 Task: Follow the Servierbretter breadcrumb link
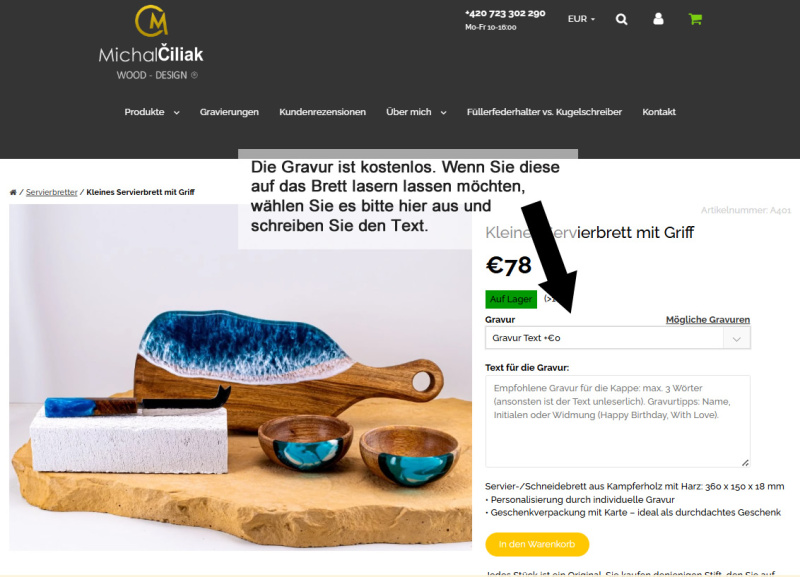click(52, 192)
